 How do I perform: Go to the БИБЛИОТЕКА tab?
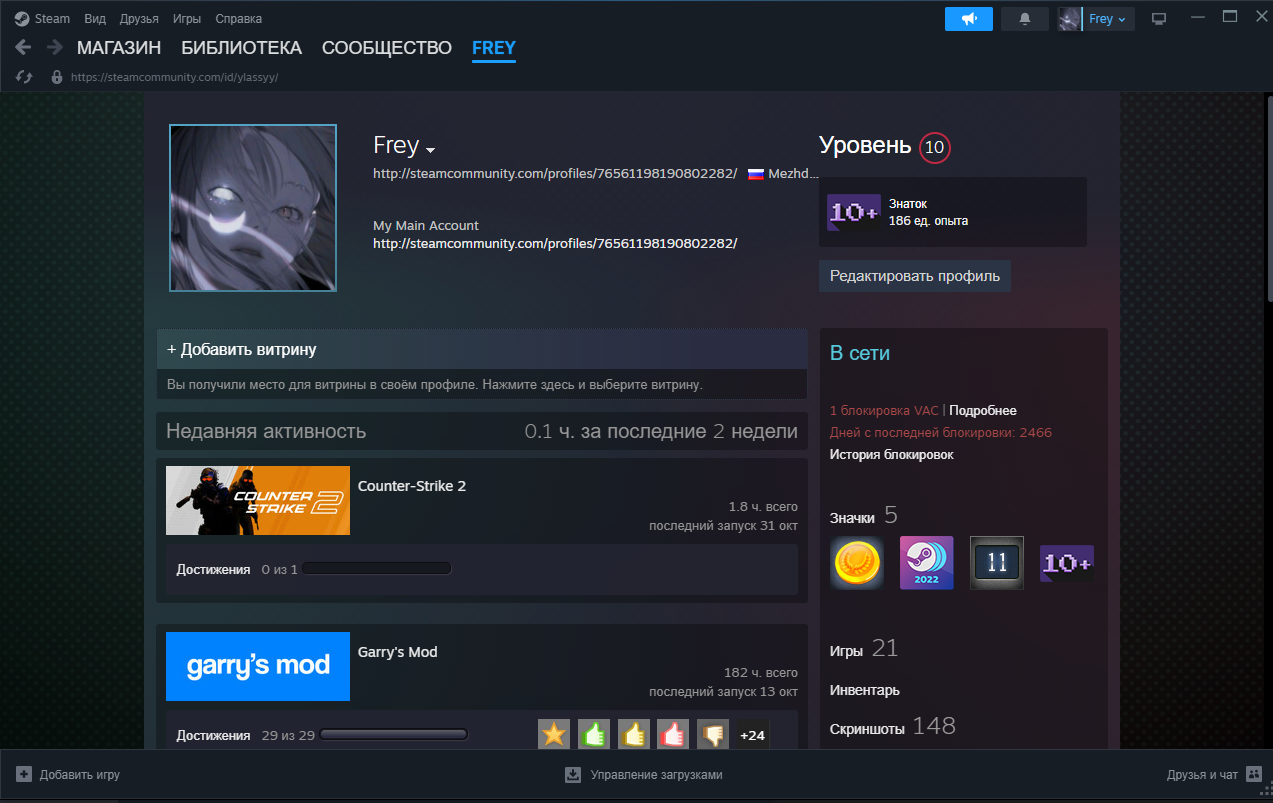coord(241,47)
